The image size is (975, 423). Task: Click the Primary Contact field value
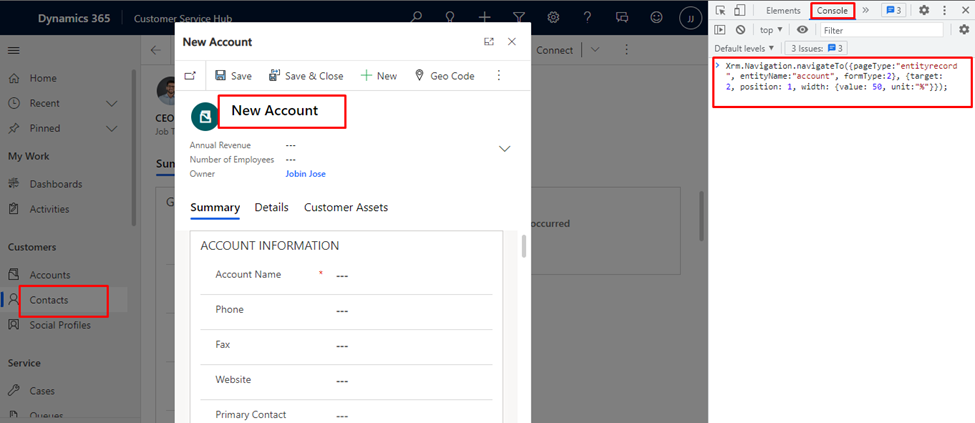341,416
